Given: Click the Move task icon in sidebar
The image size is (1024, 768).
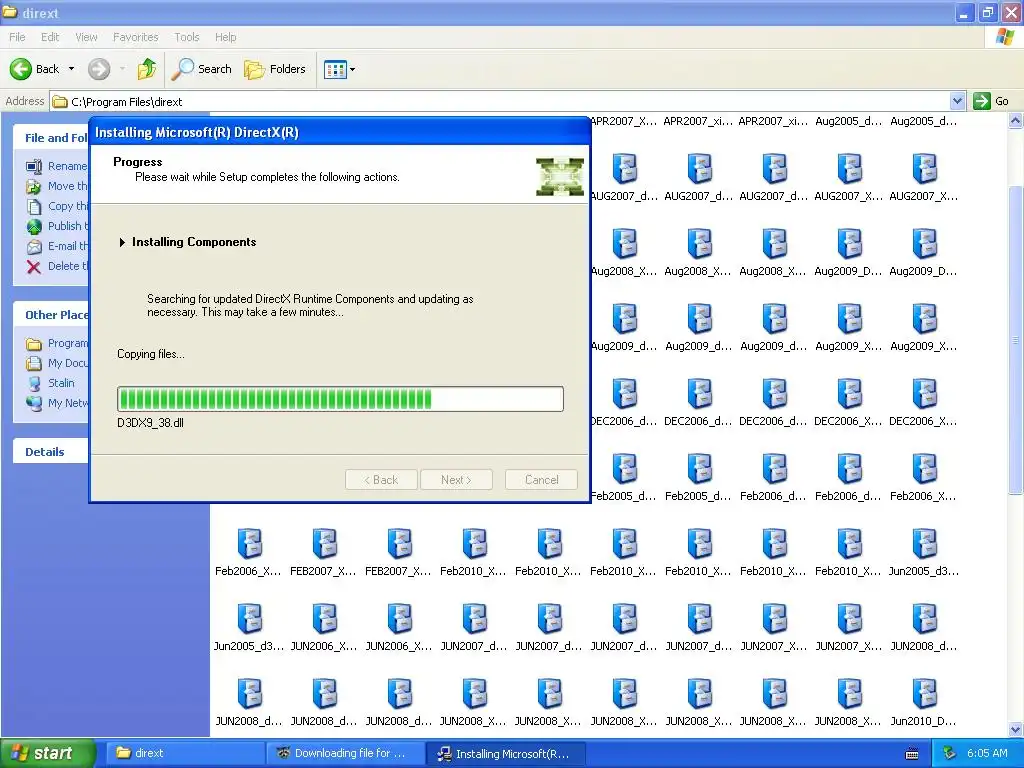Looking at the screenshot, I should [x=34, y=187].
